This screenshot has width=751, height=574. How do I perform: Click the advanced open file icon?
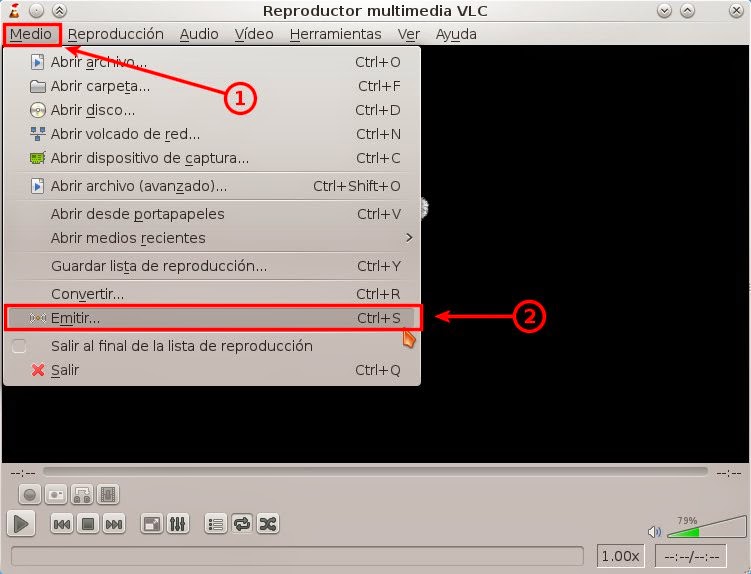point(37,186)
